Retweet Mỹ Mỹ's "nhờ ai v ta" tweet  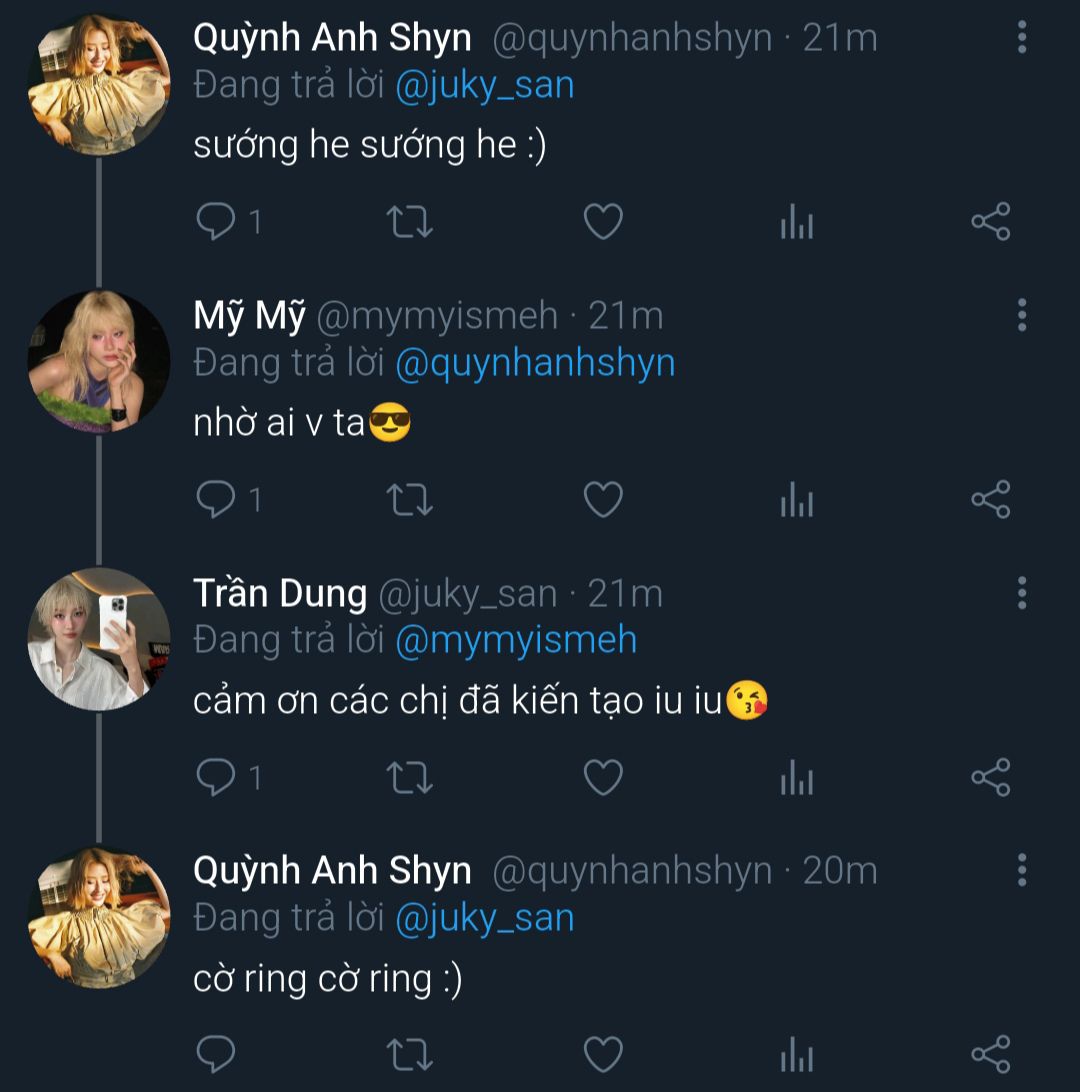click(409, 499)
